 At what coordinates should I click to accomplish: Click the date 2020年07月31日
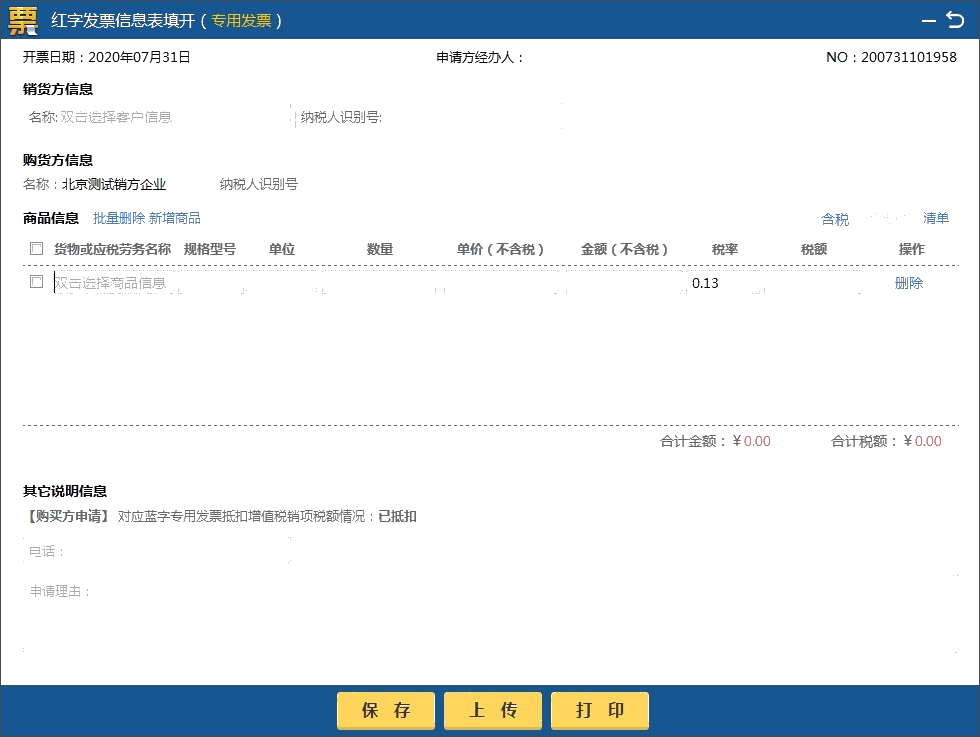click(x=139, y=57)
